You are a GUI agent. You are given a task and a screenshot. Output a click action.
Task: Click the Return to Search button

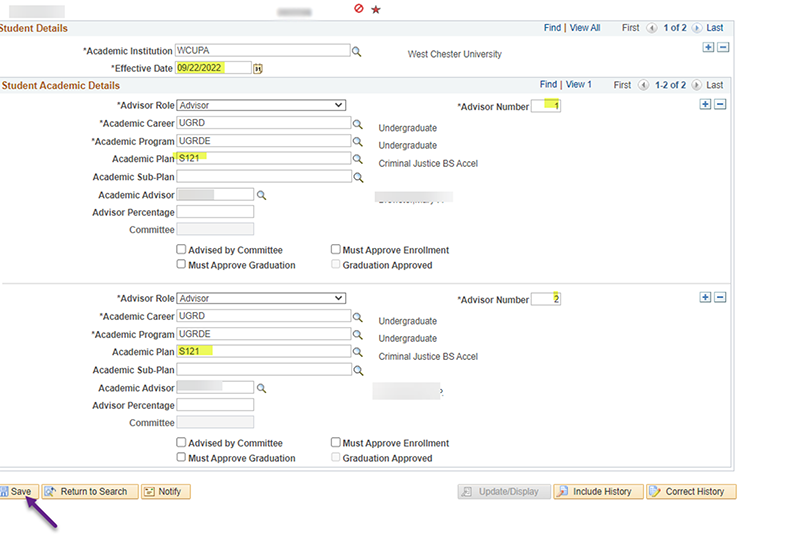click(x=86, y=492)
